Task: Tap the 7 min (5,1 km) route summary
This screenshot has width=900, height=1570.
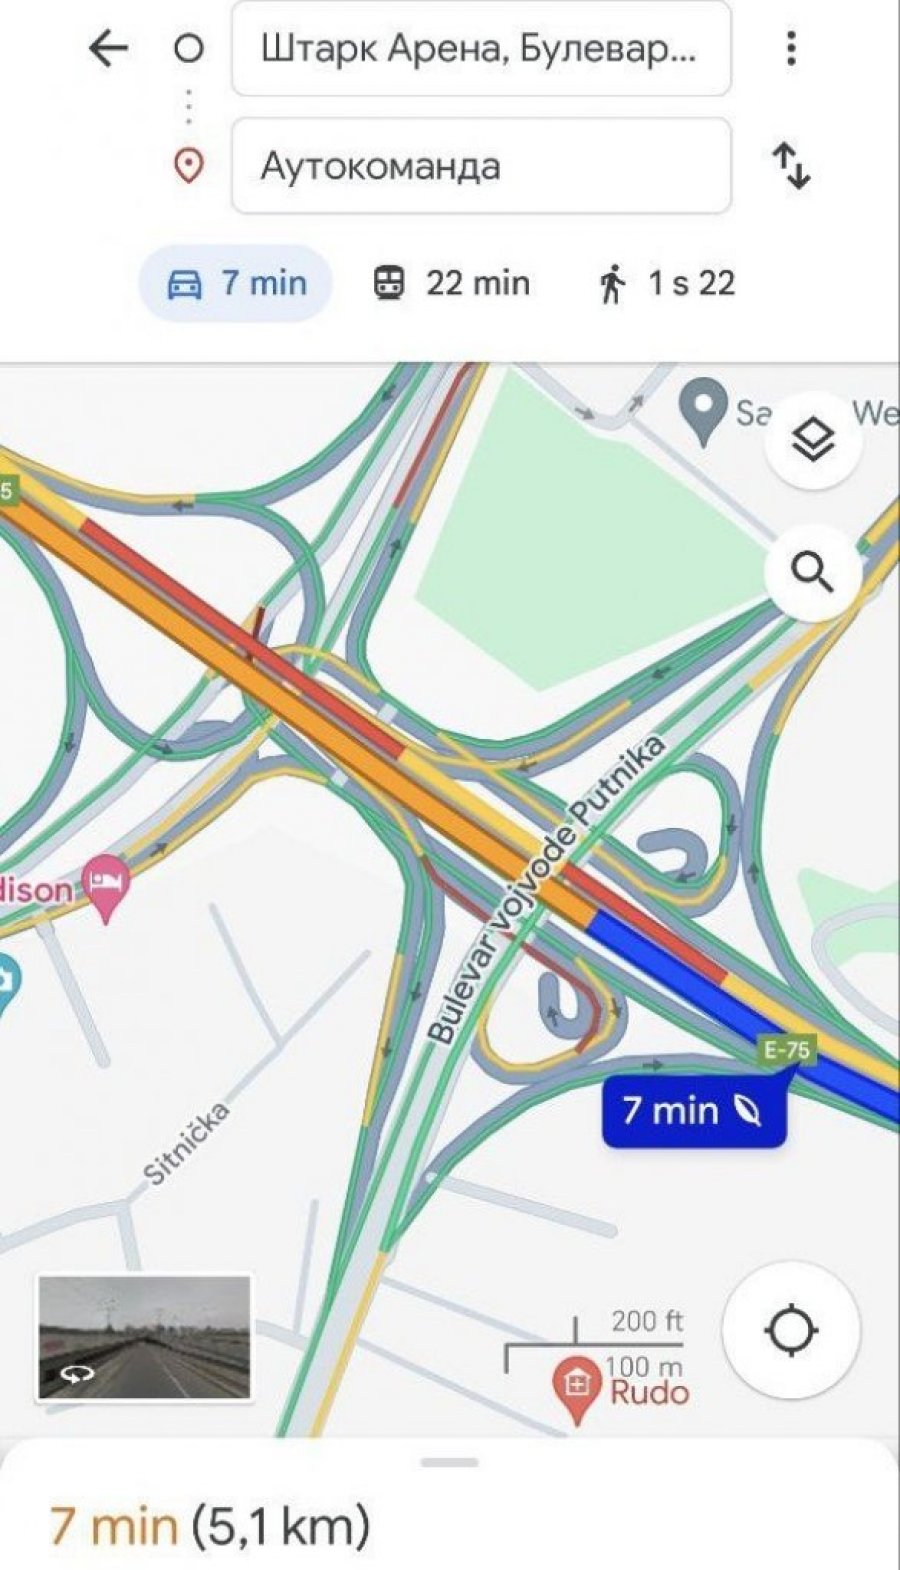Action: (x=210, y=1526)
